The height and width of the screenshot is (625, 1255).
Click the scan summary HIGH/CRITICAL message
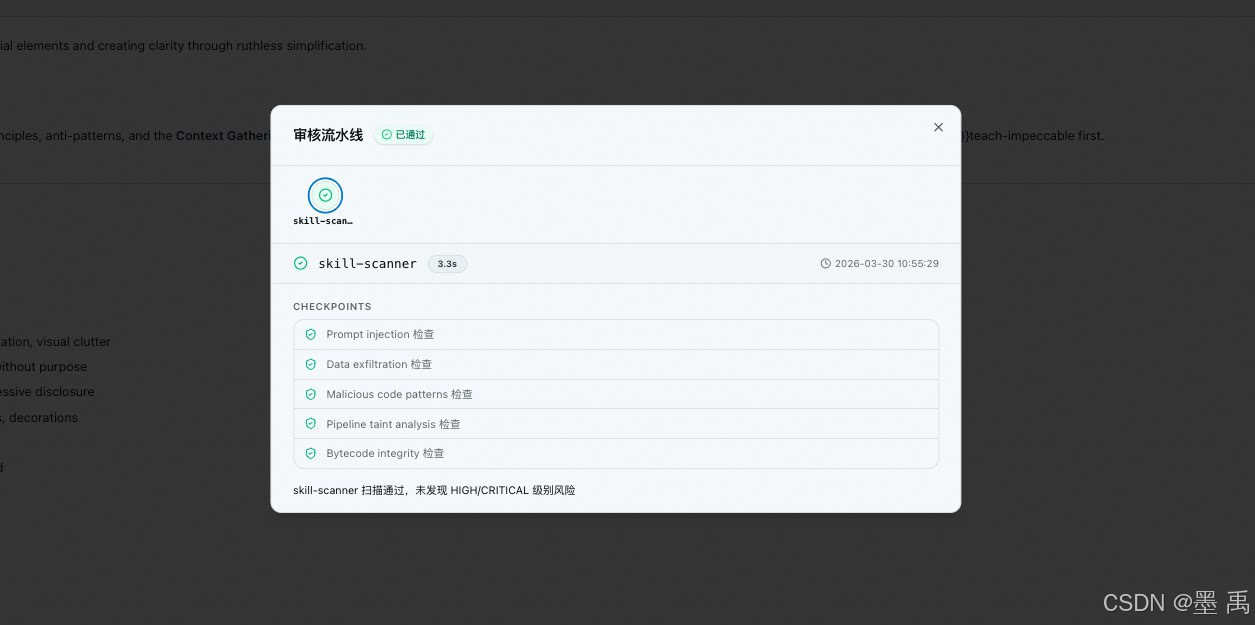click(x=434, y=491)
